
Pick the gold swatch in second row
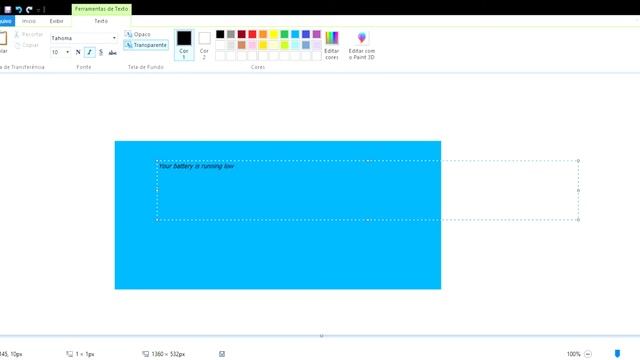[x=263, y=45]
